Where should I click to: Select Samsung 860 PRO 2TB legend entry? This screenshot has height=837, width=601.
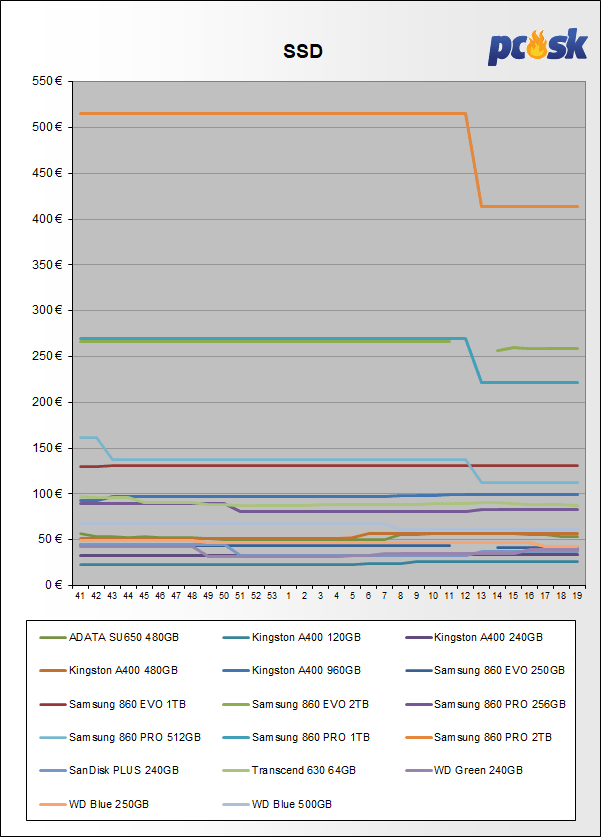(x=479, y=738)
